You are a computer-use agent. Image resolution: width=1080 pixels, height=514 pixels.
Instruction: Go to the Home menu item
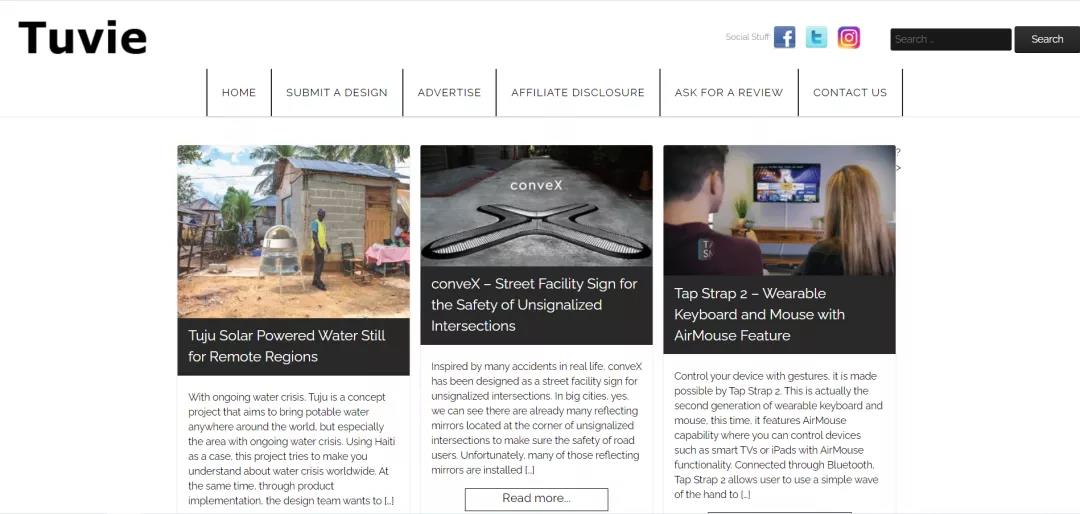pyautogui.click(x=239, y=92)
